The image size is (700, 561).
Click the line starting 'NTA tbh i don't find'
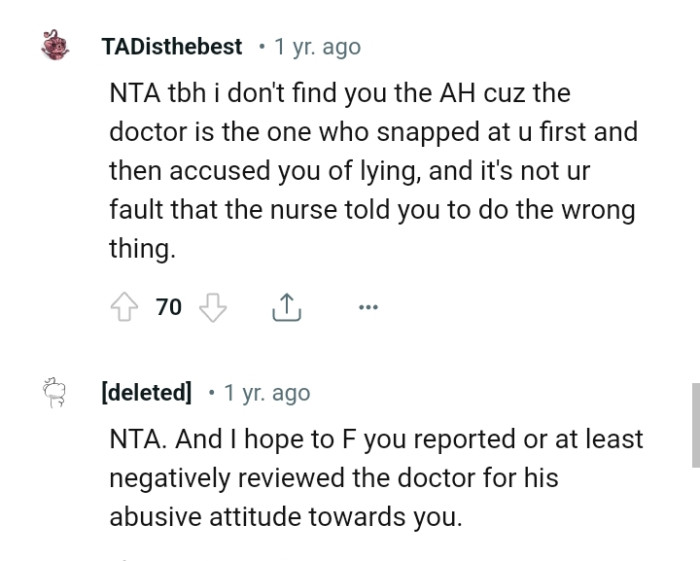coord(340,94)
